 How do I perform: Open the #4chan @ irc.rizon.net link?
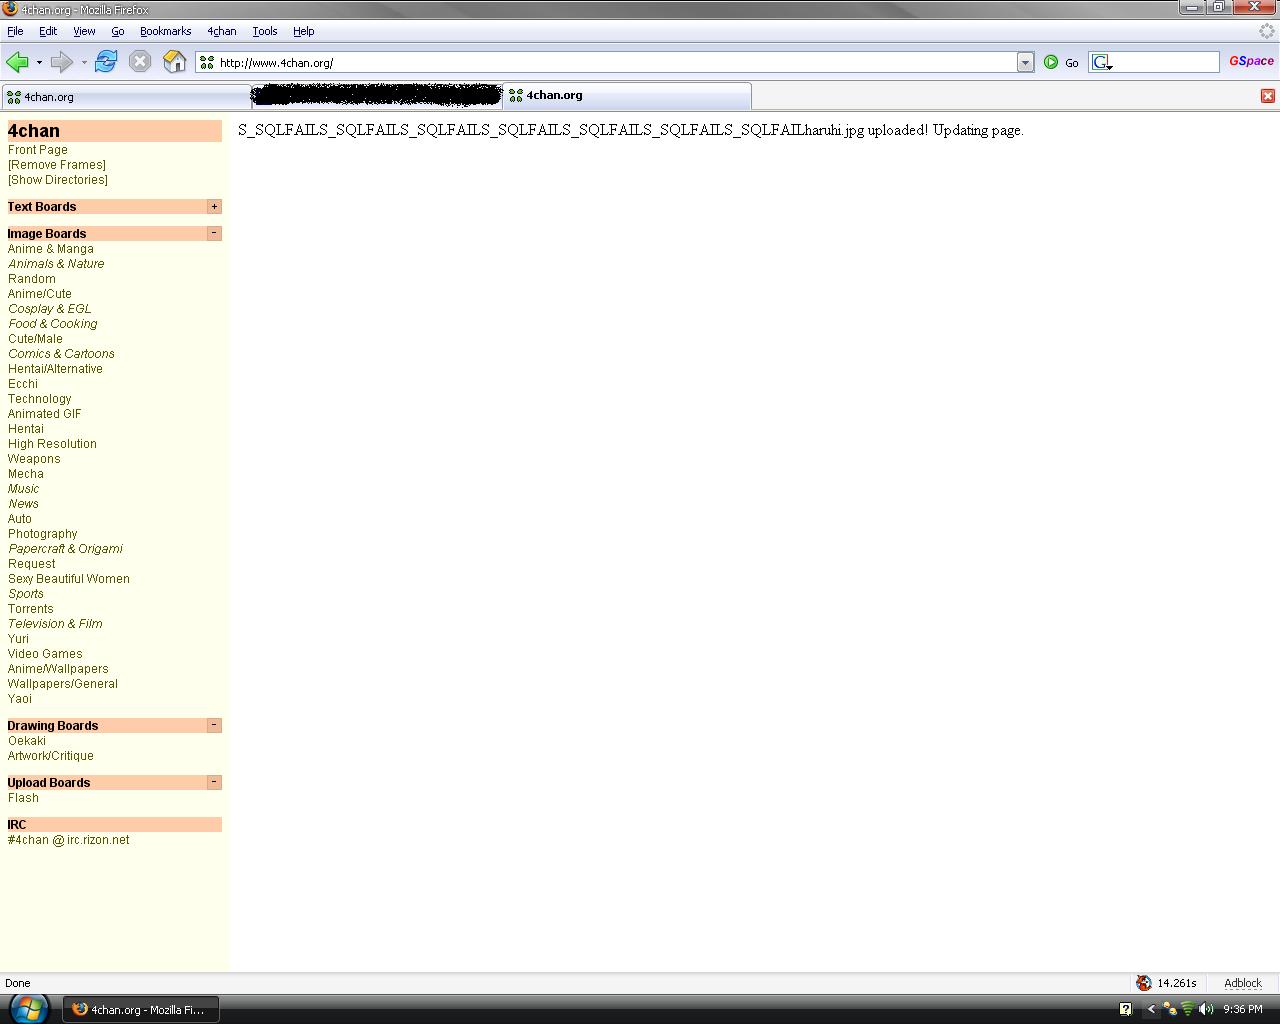(x=69, y=840)
